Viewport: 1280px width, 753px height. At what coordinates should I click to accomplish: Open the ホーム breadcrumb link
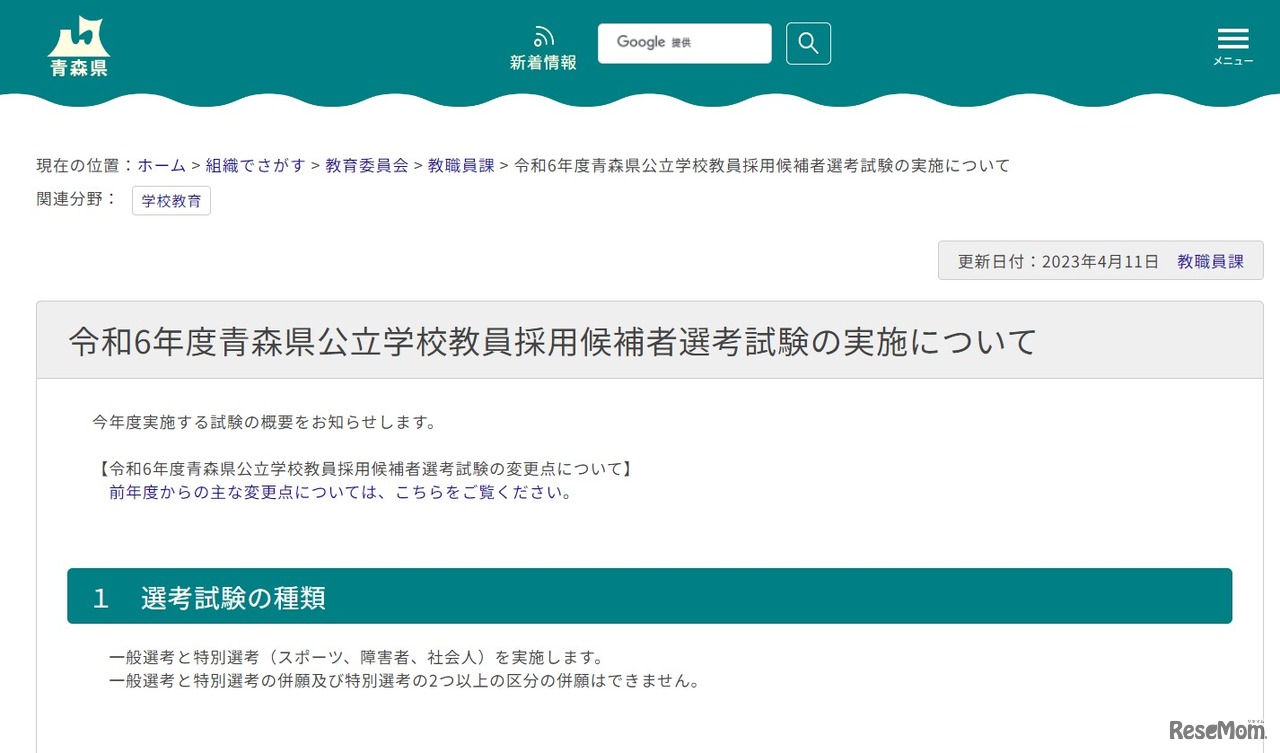click(161, 165)
